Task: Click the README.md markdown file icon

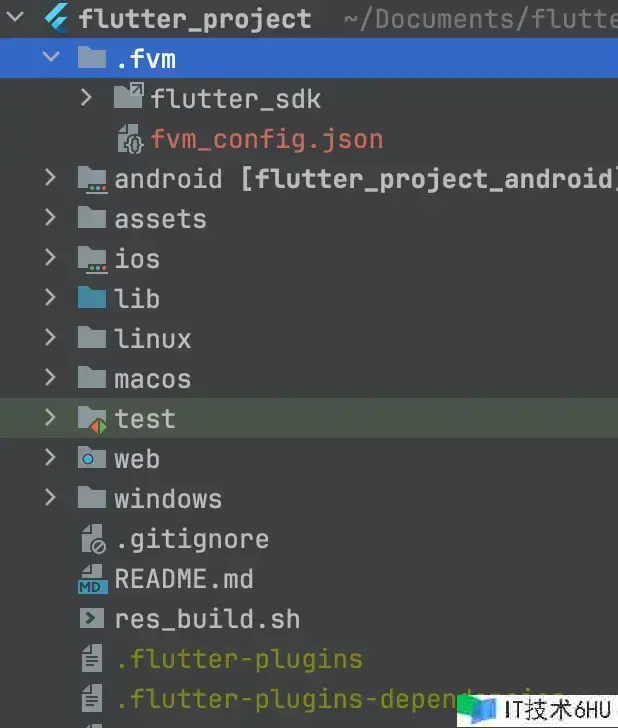Action: [92, 579]
